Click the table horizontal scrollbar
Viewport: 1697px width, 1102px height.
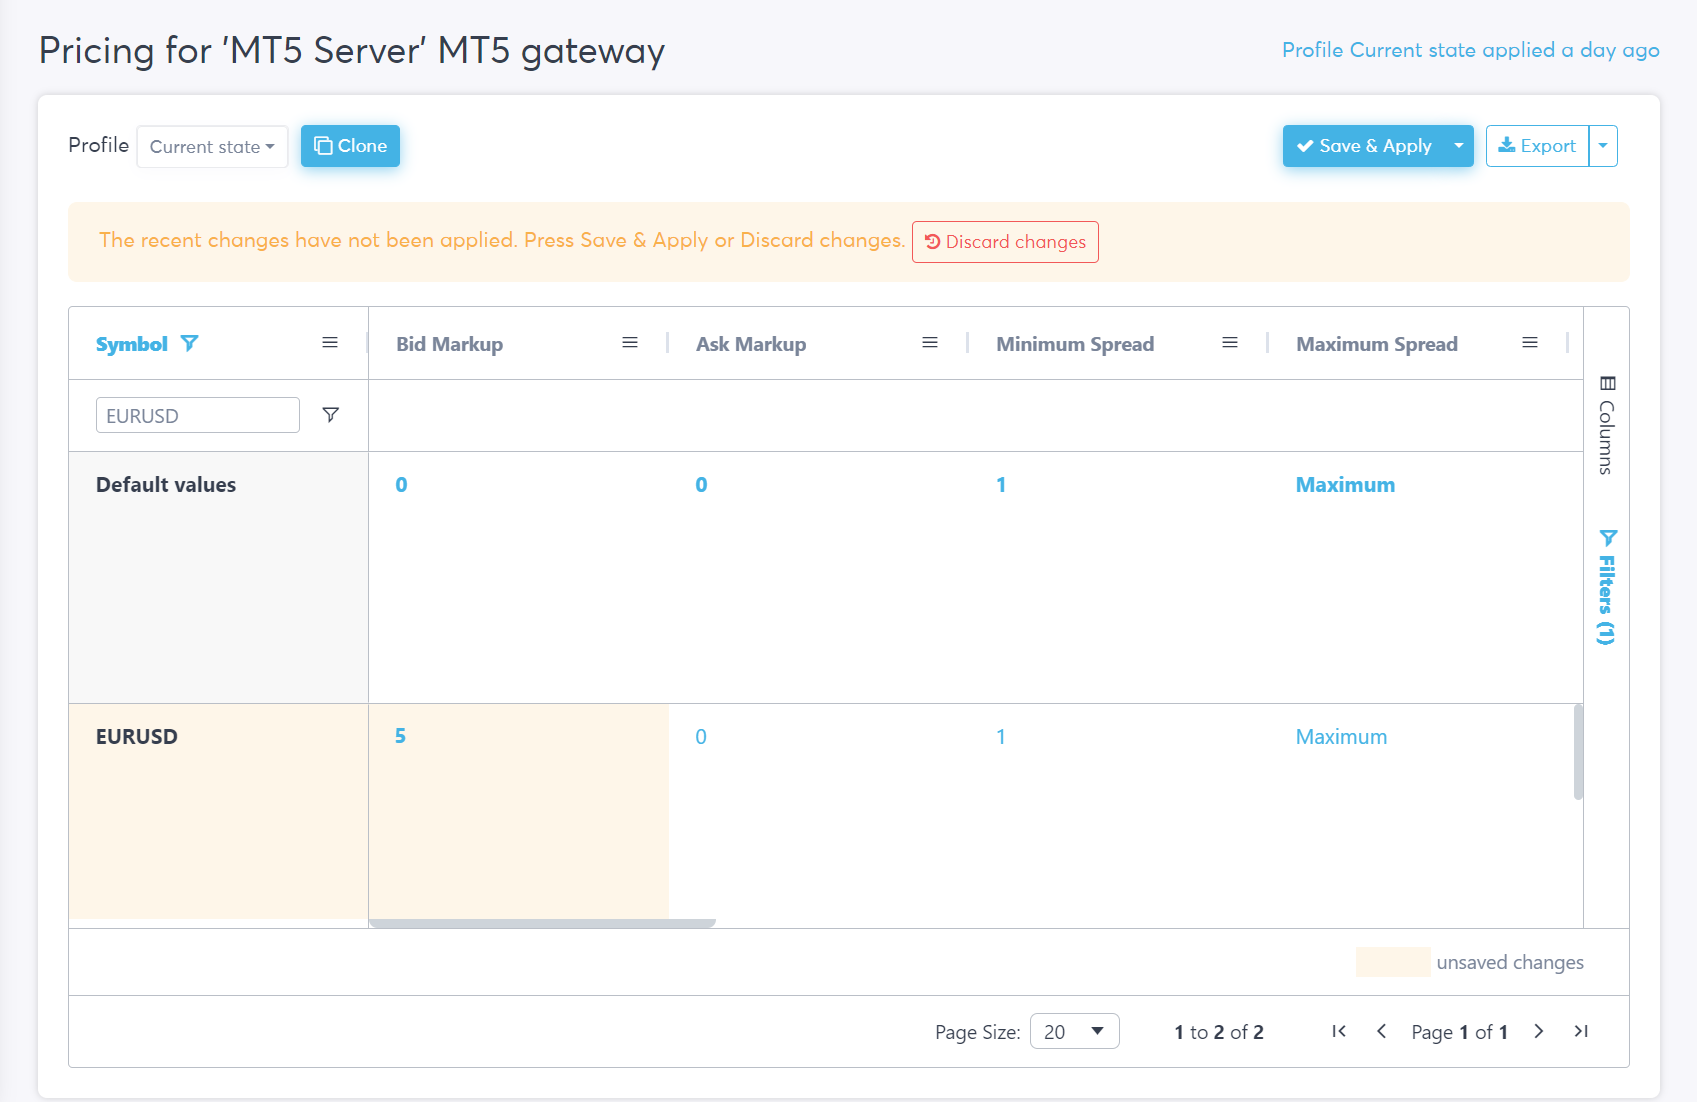click(542, 923)
